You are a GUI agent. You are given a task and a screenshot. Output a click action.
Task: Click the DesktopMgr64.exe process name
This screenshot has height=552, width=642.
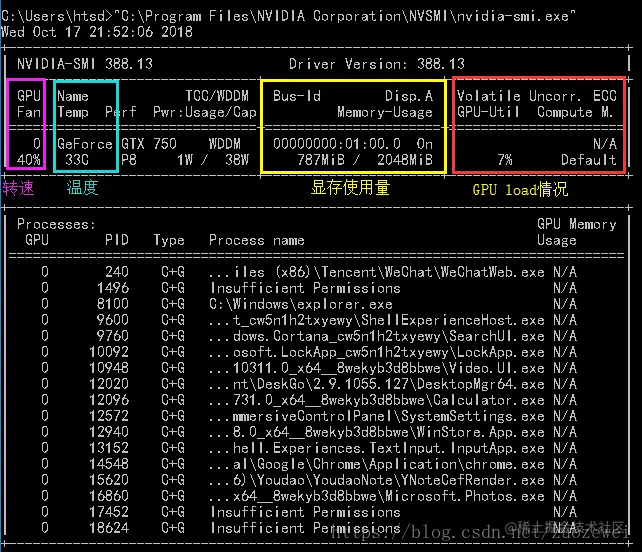coord(377,384)
